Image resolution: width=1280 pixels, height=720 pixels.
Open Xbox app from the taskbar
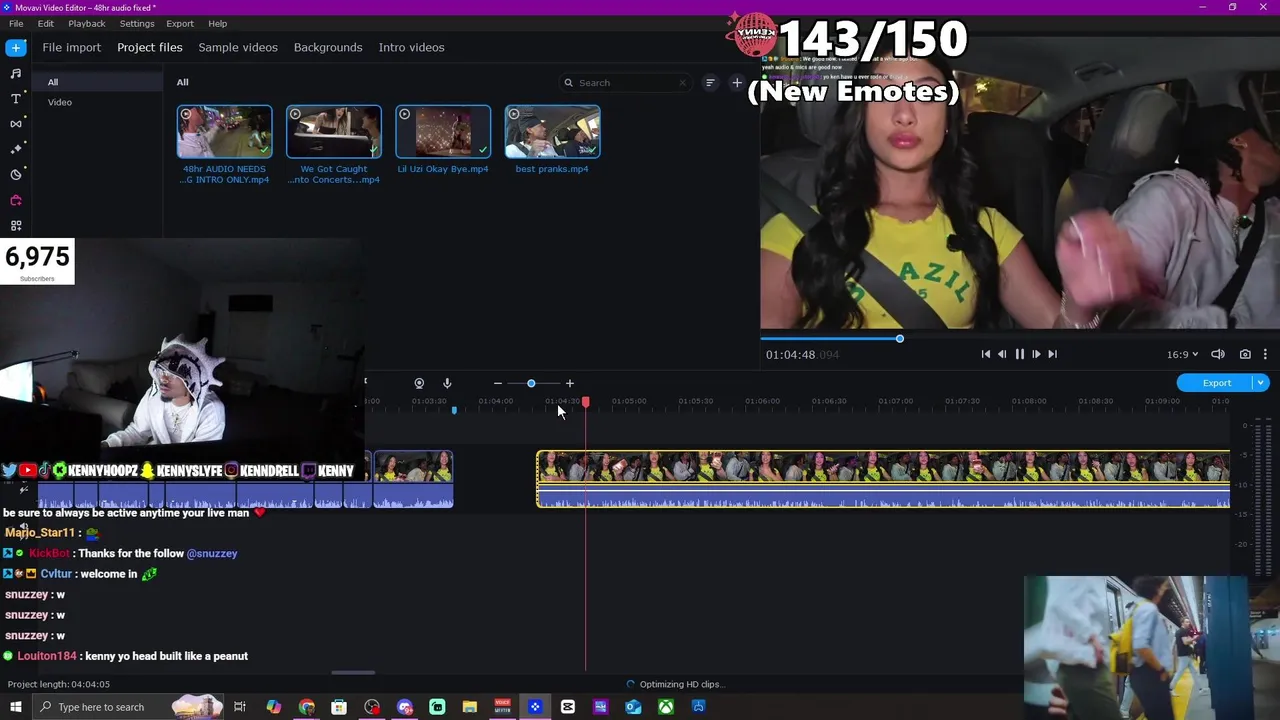click(x=665, y=707)
